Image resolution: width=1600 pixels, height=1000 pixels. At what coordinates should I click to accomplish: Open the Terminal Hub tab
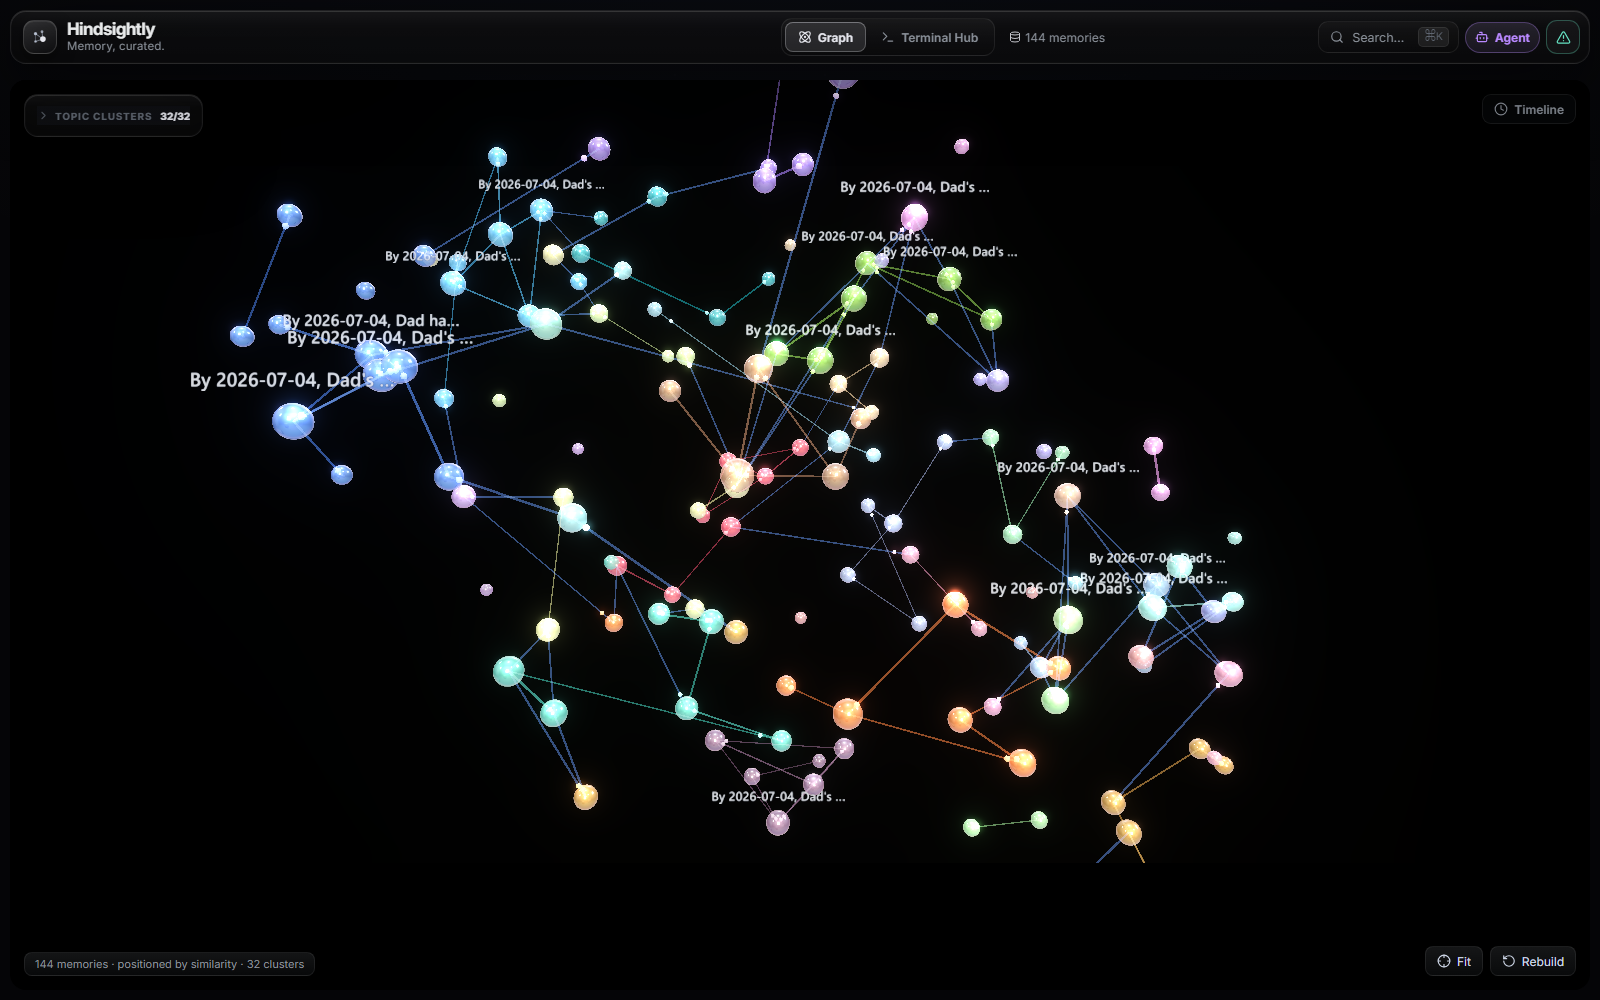pyautogui.click(x=929, y=37)
